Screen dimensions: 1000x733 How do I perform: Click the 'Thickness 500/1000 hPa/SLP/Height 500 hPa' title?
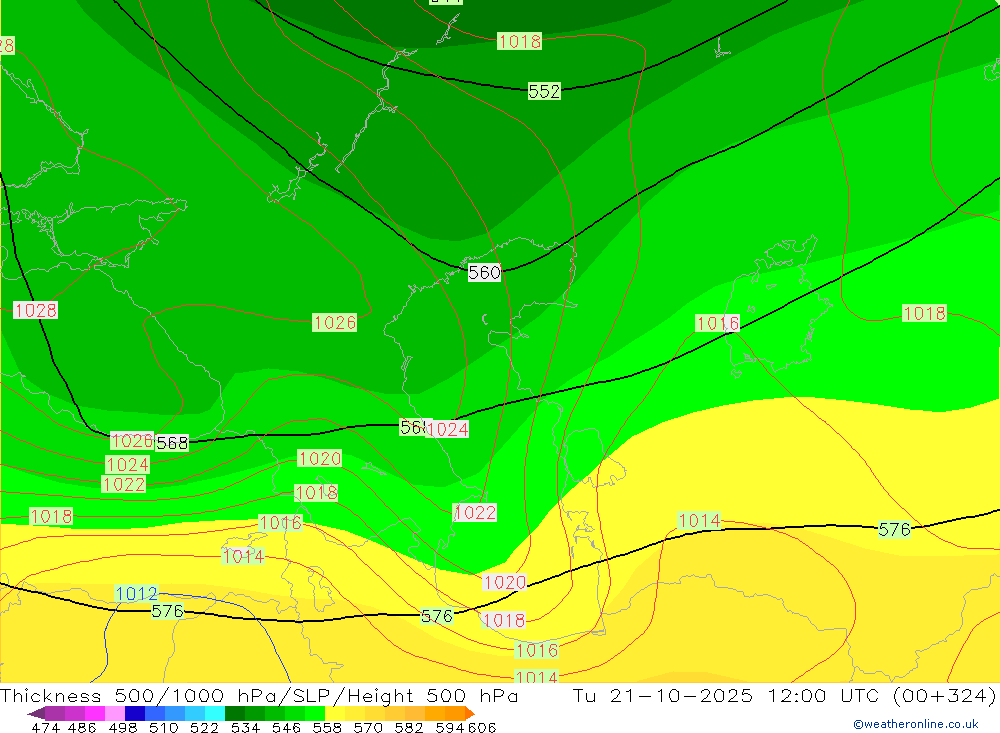[x=259, y=695]
